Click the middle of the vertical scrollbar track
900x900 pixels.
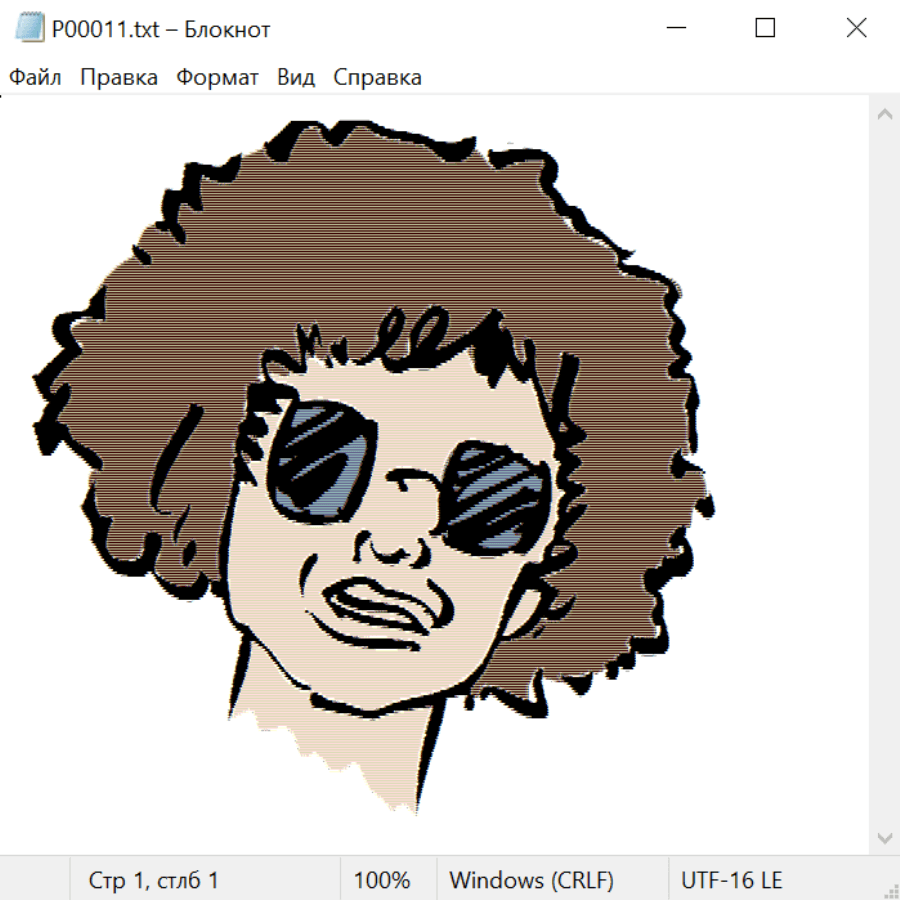(884, 475)
